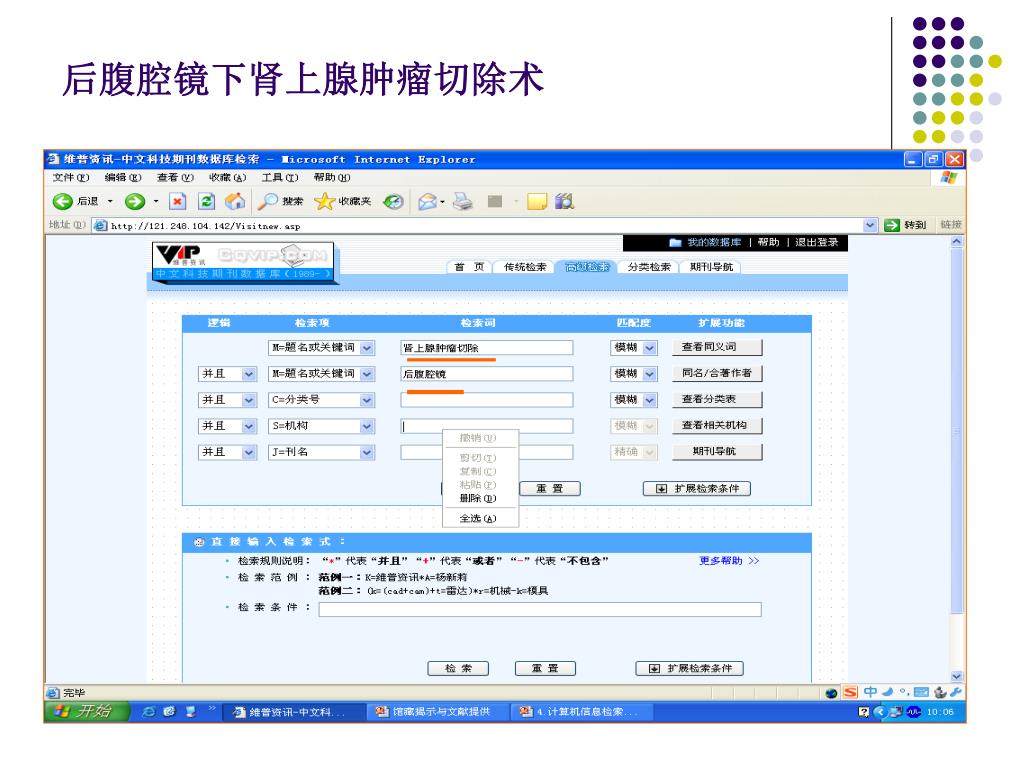
Task: Open the 帮助 menu
Action: pyautogui.click(x=332, y=178)
